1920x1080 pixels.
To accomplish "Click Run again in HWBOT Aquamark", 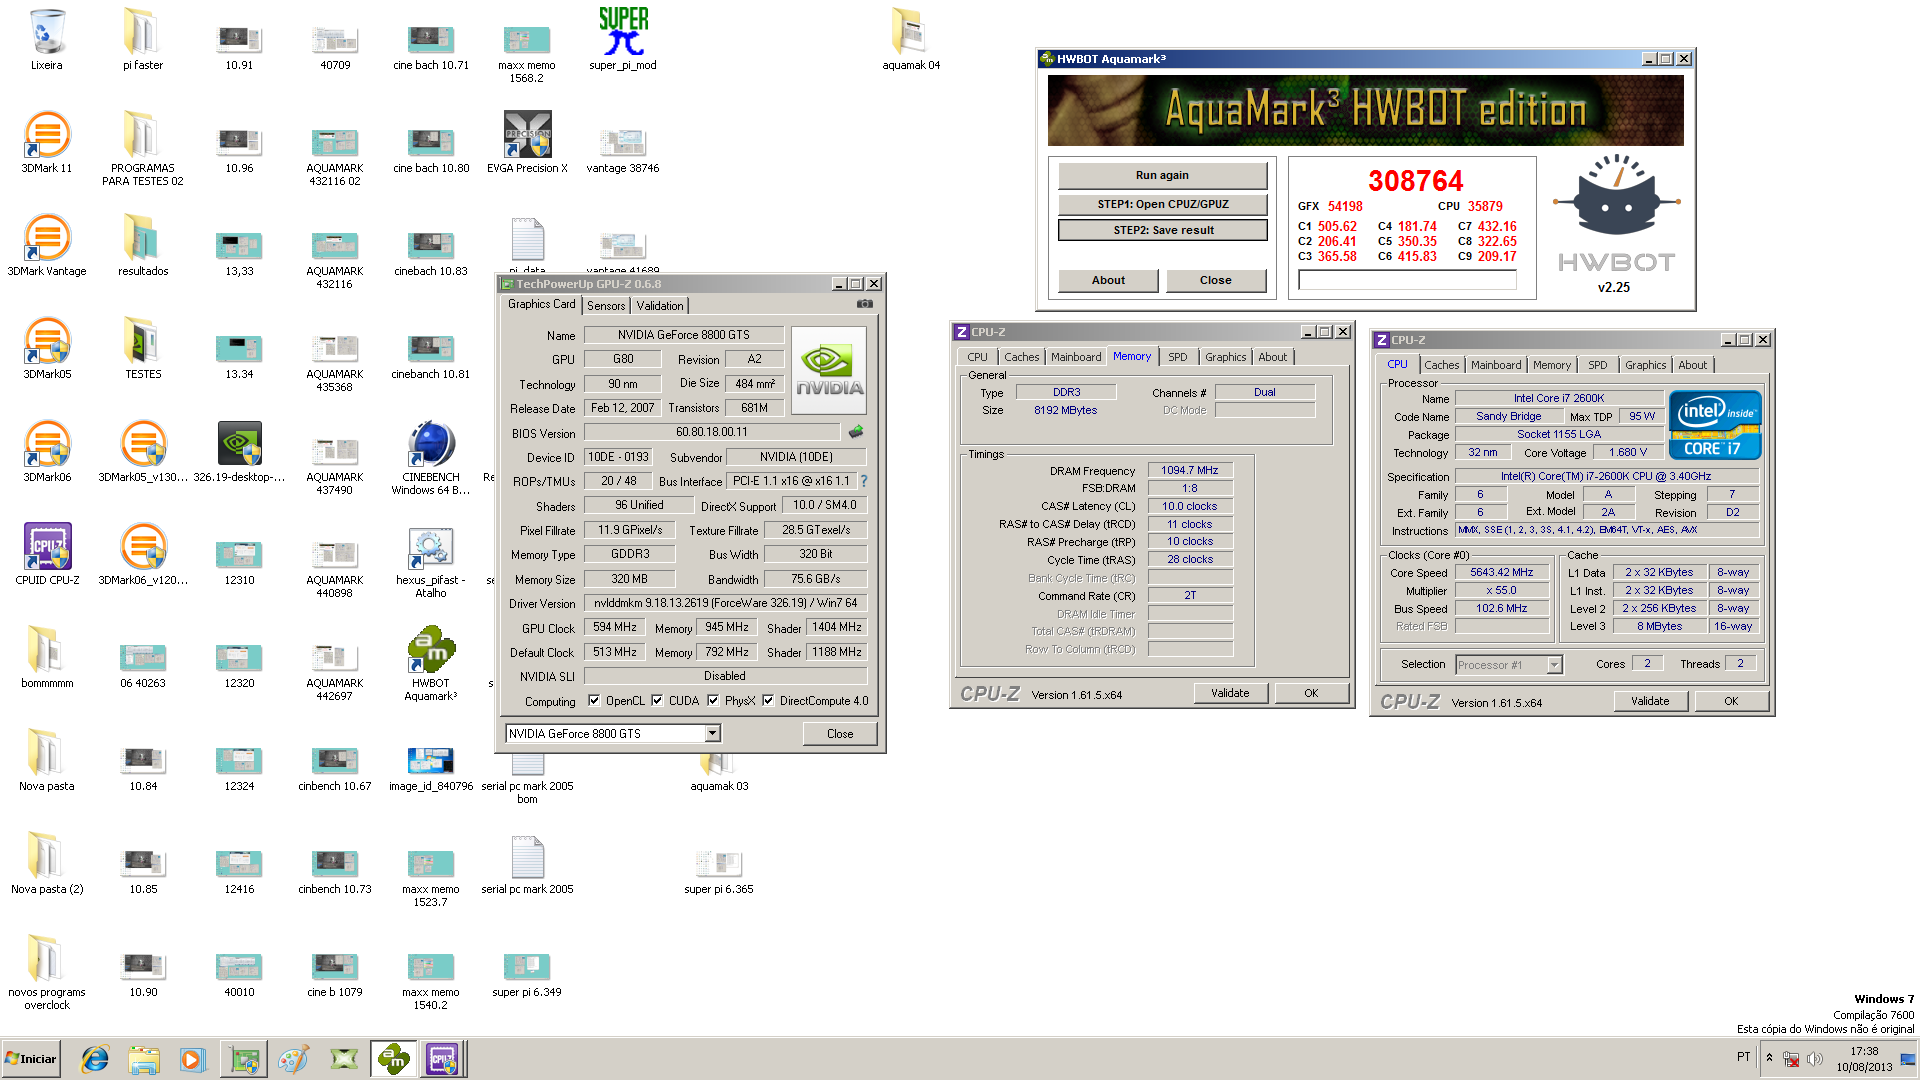I will (1162, 175).
